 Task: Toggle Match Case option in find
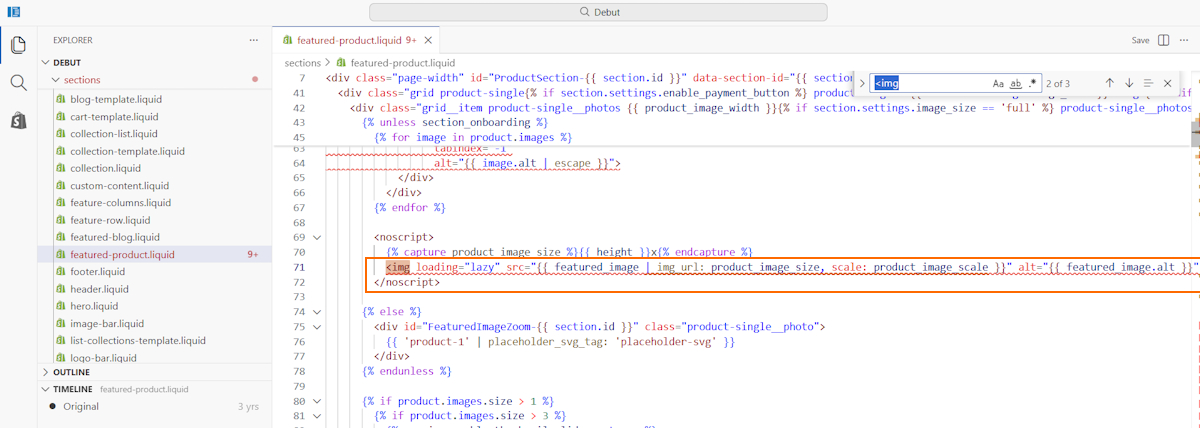(998, 83)
